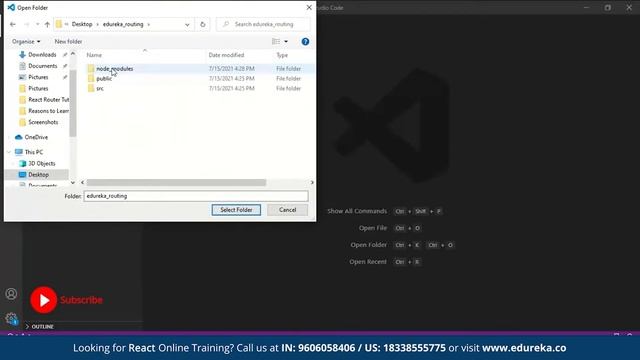Go back using the dialog back arrow
640x360 pixels.
click(13, 24)
